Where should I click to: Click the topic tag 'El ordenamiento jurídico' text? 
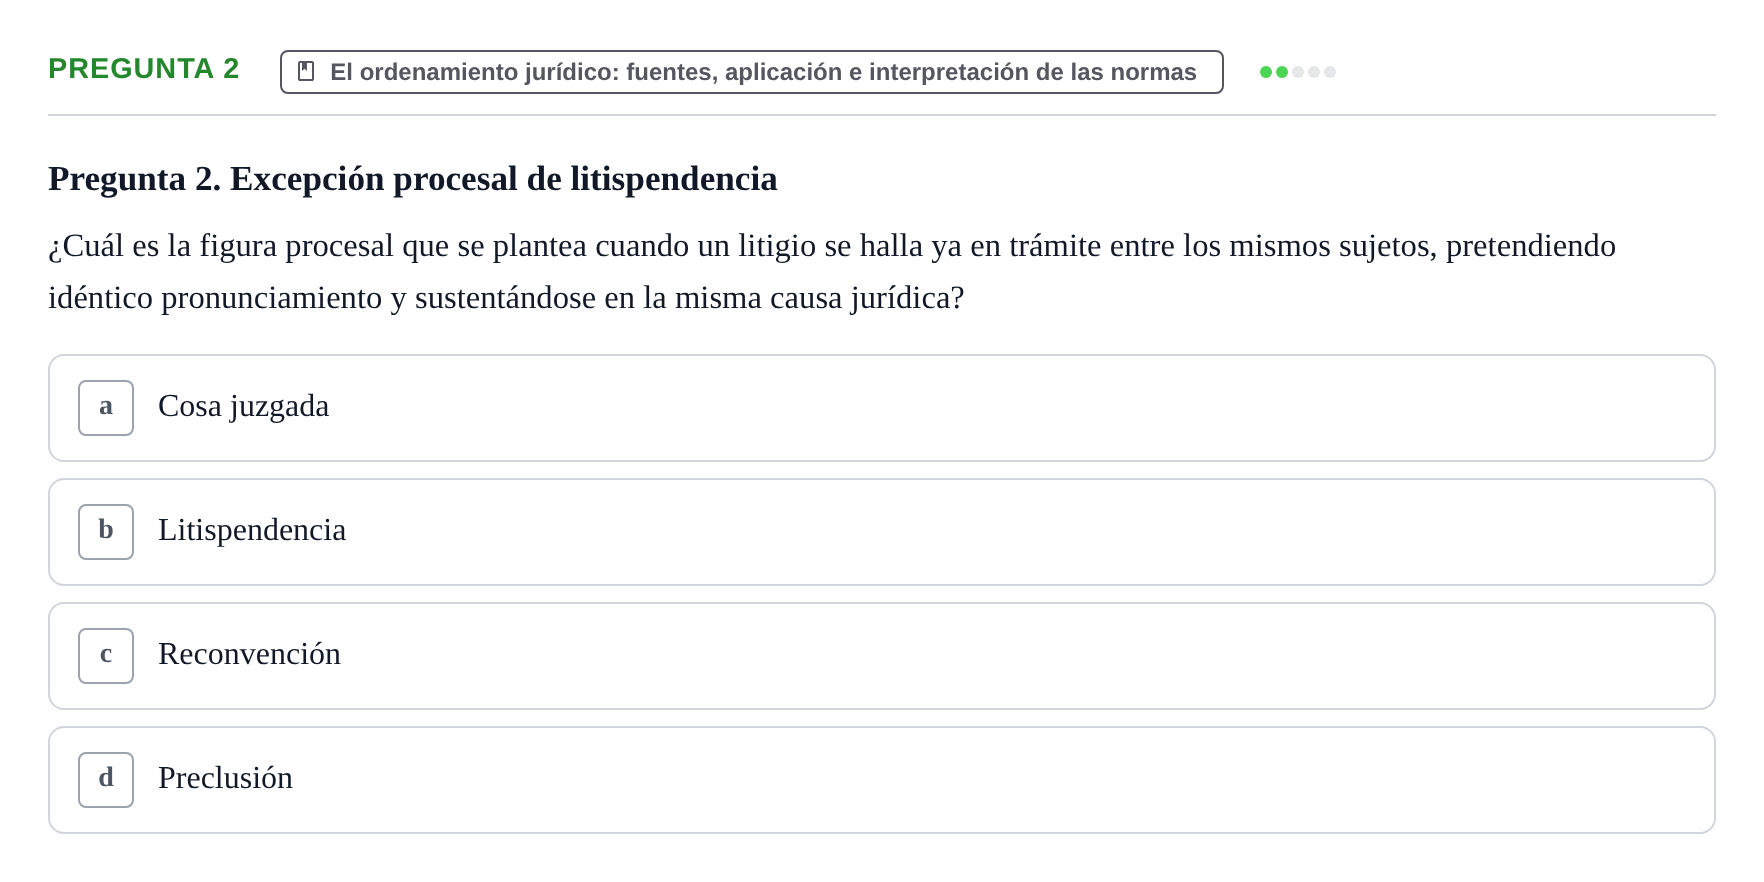coord(763,72)
